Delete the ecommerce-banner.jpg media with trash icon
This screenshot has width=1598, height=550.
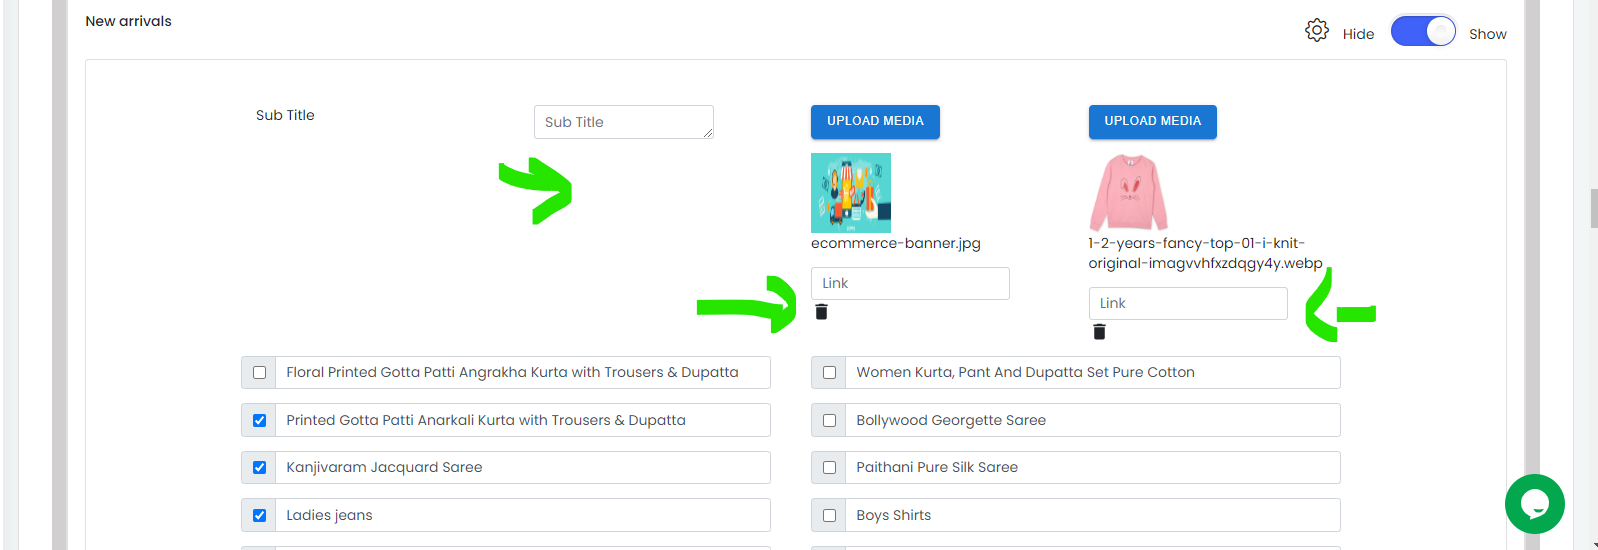click(821, 312)
